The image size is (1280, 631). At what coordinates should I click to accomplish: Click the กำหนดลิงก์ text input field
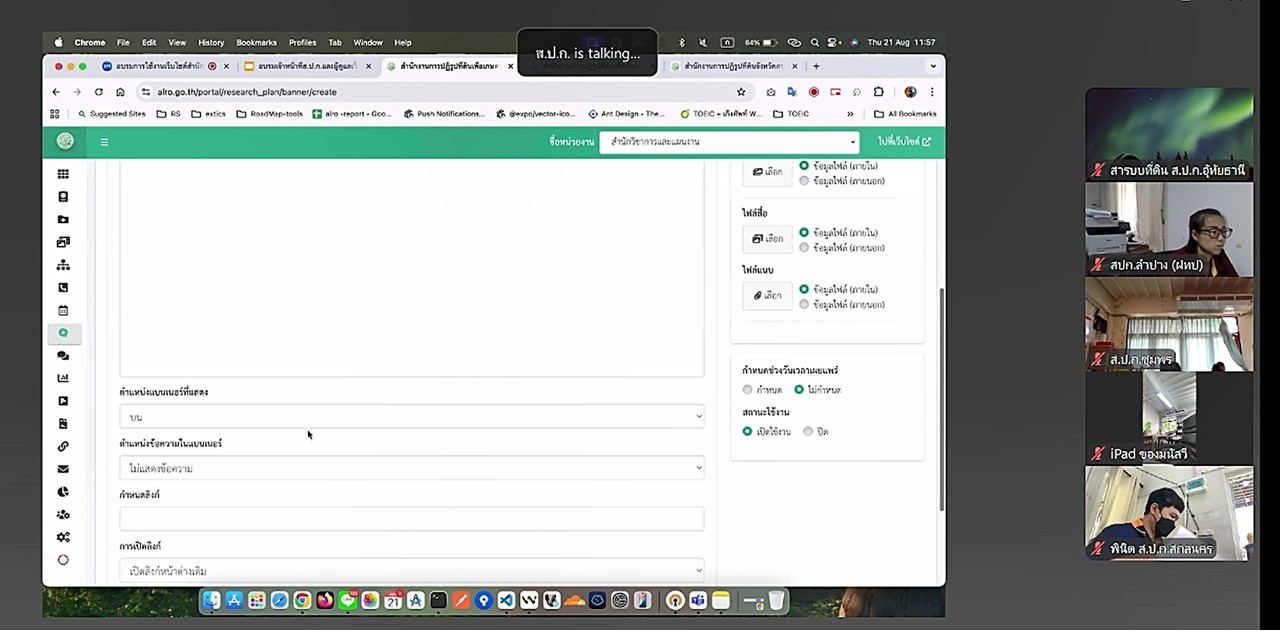coord(411,519)
